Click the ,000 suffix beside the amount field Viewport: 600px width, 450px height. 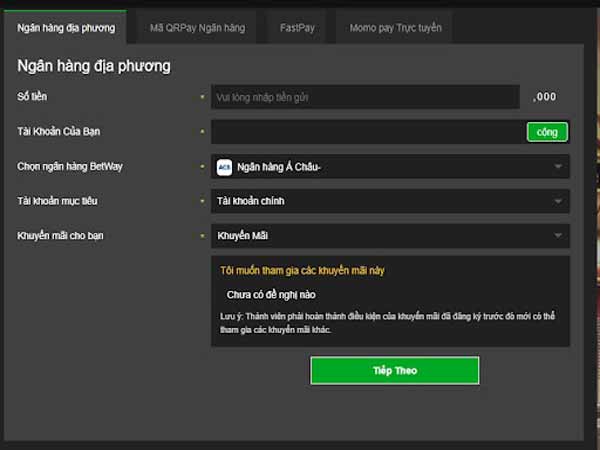point(545,97)
